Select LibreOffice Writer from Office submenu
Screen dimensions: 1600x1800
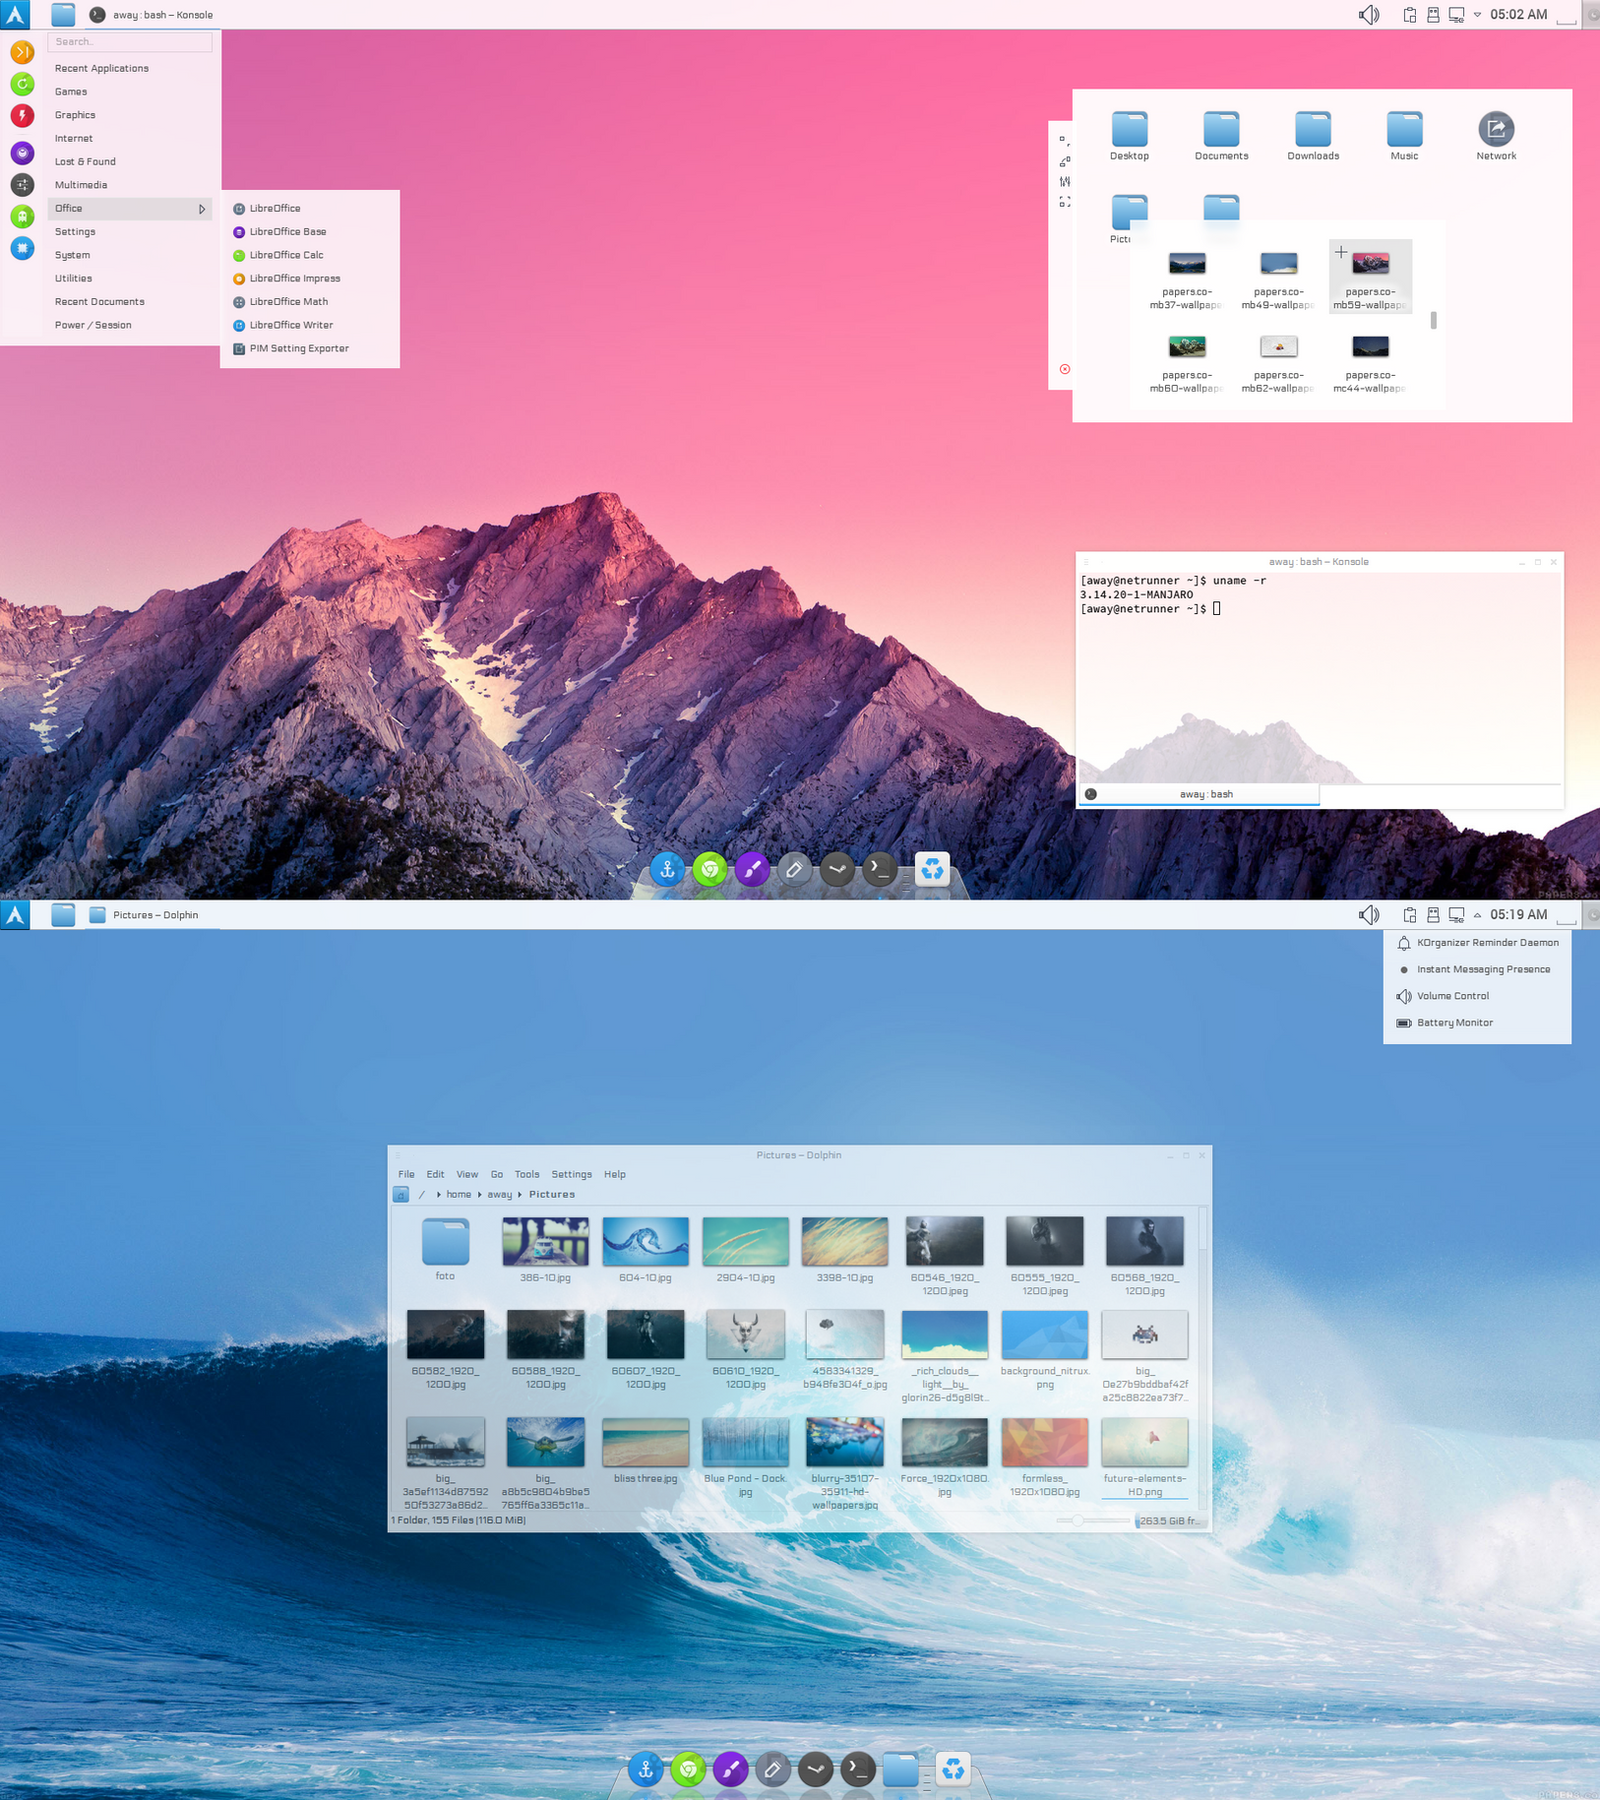(291, 325)
